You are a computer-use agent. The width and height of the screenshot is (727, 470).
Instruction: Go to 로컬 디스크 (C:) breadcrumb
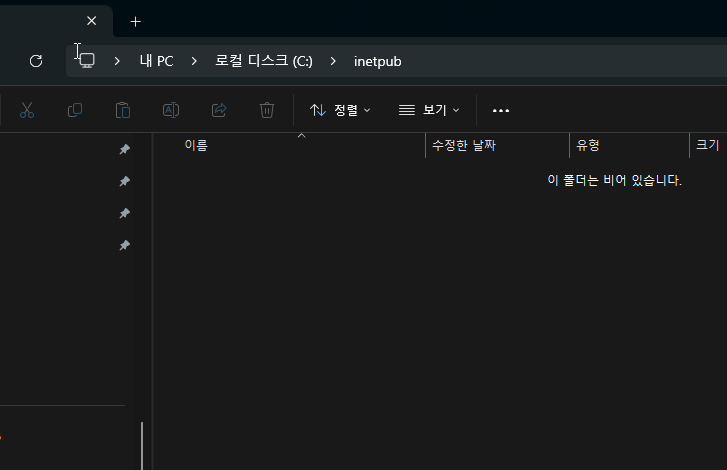point(264,61)
